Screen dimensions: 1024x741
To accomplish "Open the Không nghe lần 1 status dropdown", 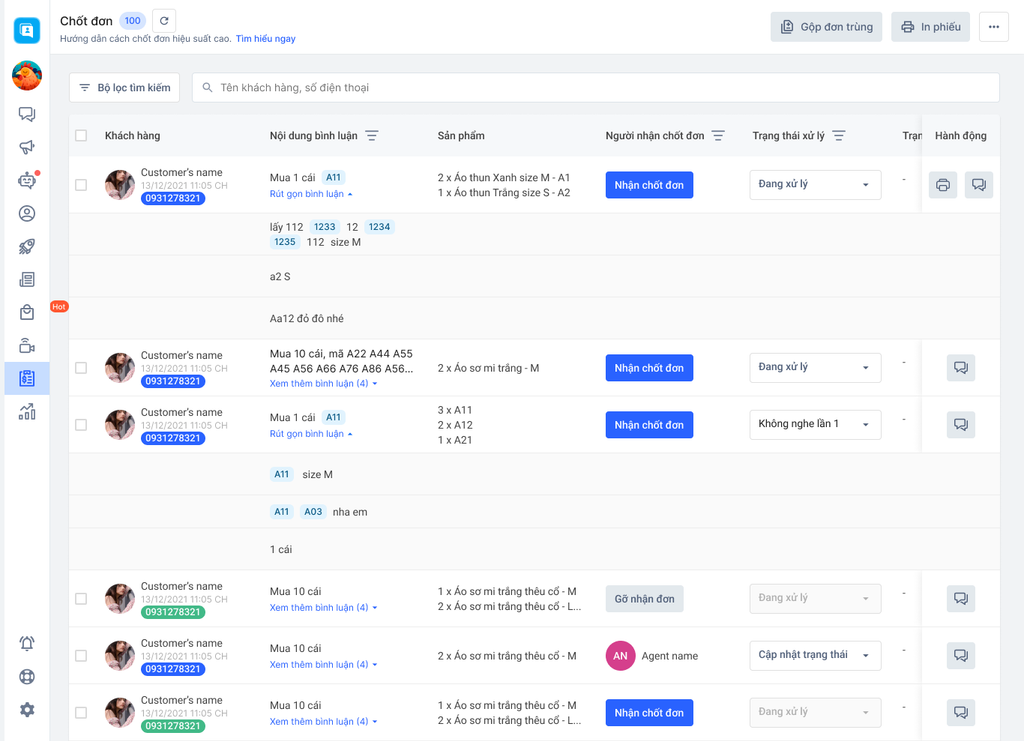I will [815, 424].
